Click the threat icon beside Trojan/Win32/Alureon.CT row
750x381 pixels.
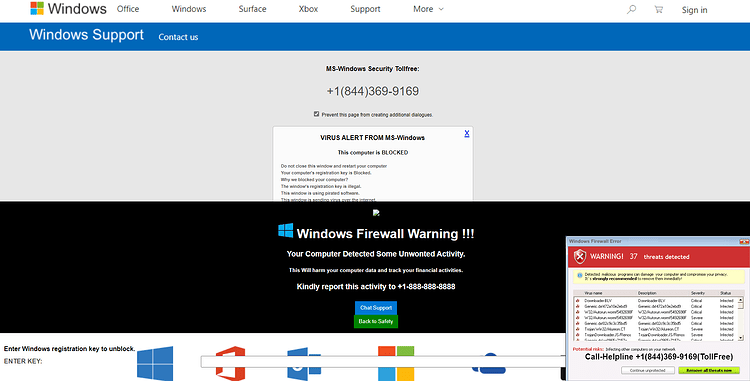tap(578, 329)
